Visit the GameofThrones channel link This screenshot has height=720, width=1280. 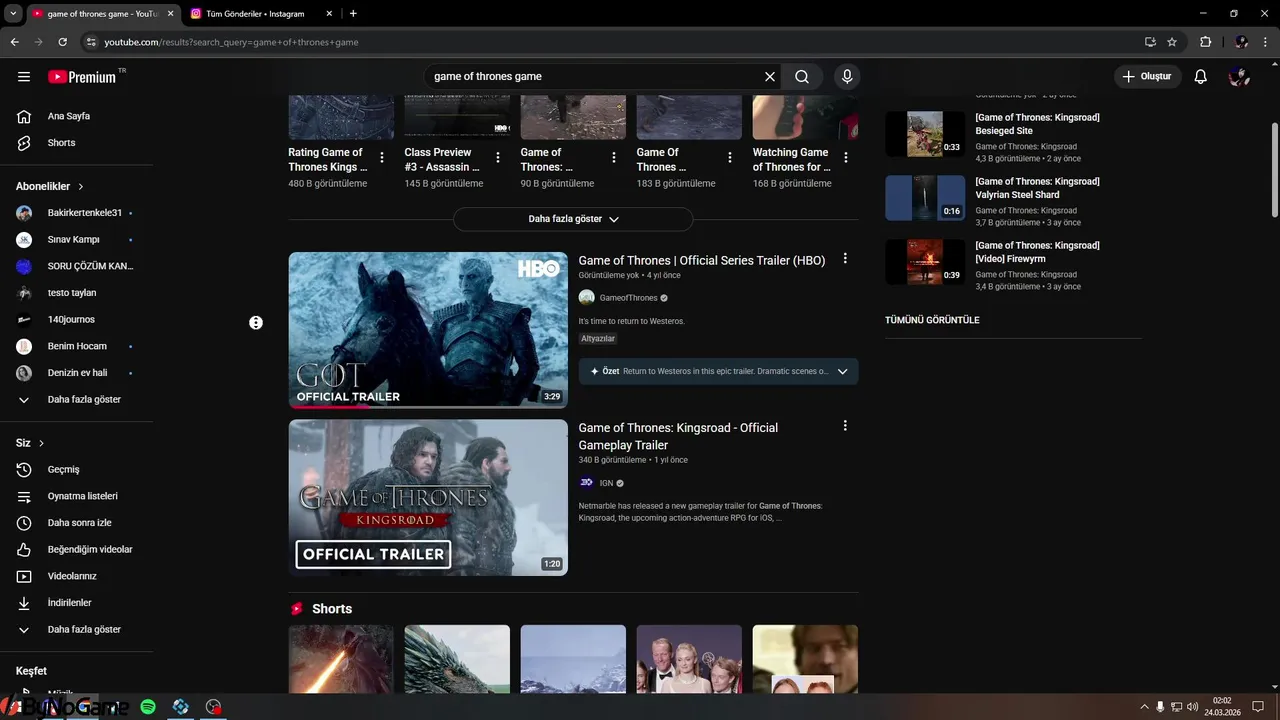tap(628, 298)
